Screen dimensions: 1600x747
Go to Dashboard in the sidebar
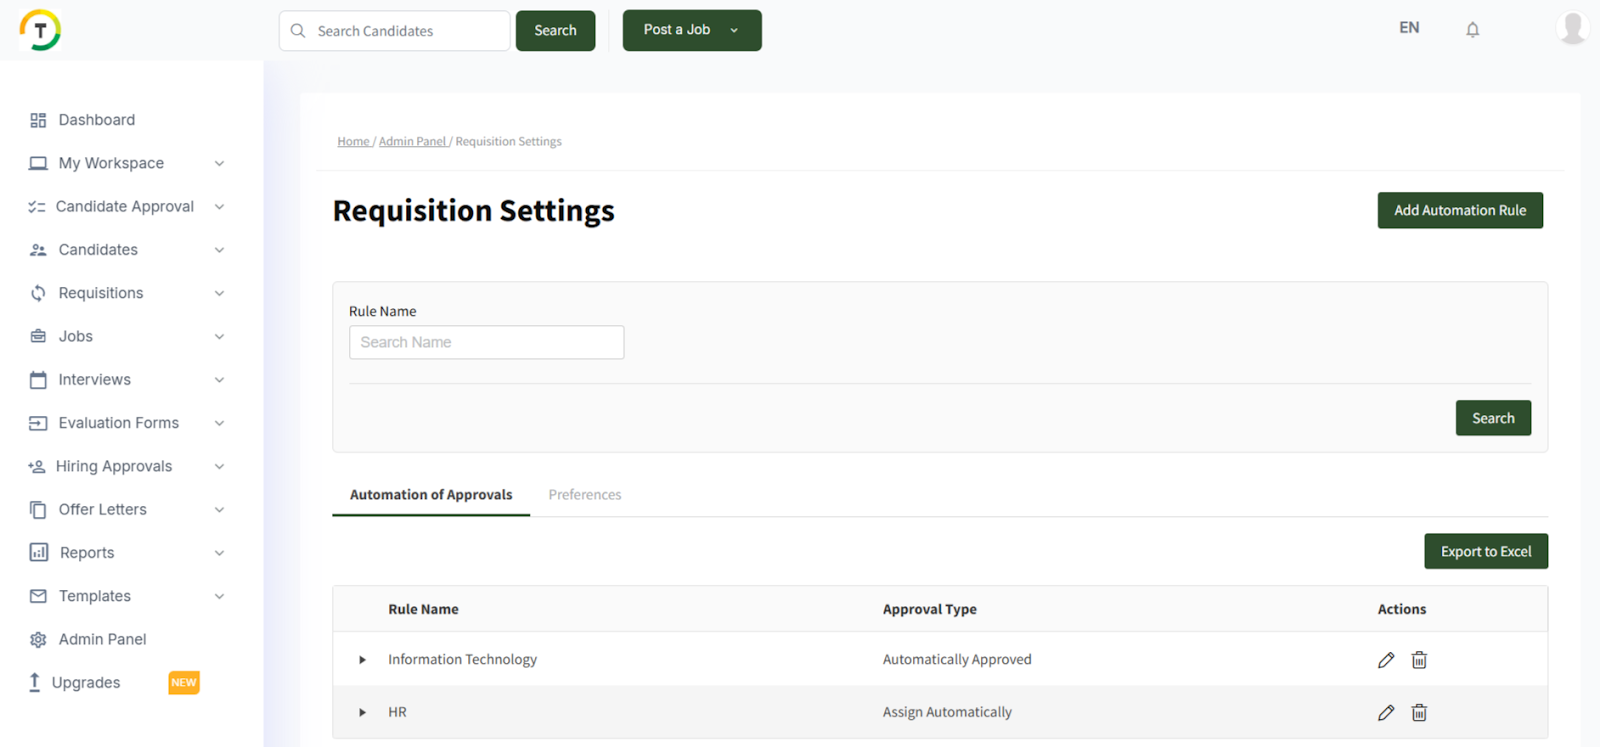tap(96, 120)
